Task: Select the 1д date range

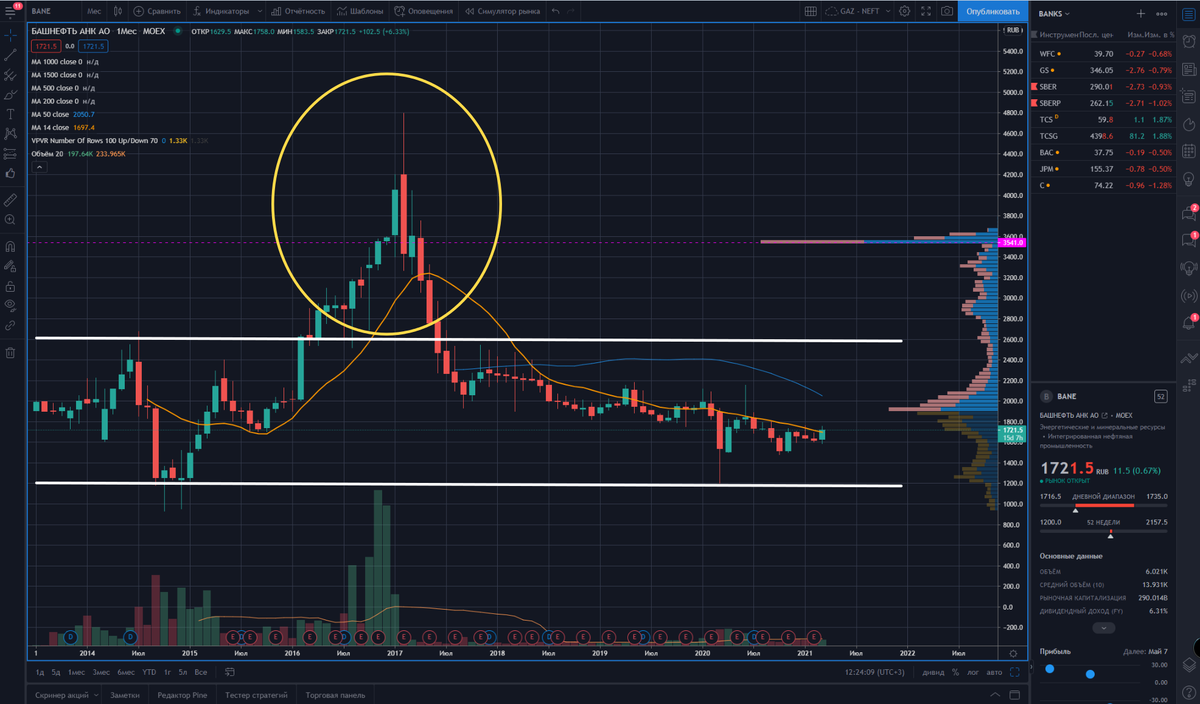Action: pyautogui.click(x=41, y=672)
